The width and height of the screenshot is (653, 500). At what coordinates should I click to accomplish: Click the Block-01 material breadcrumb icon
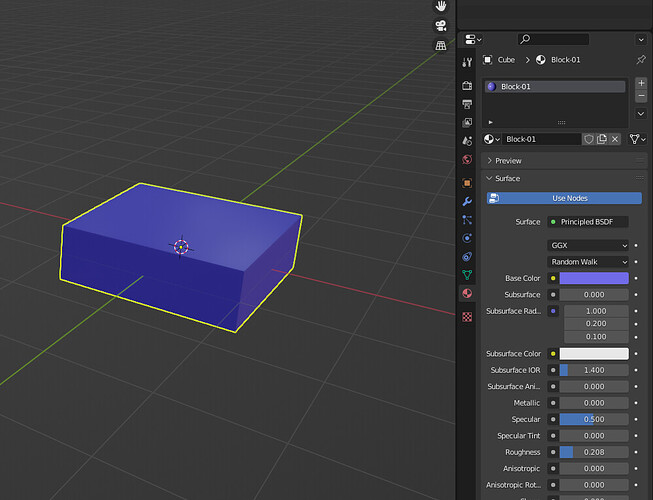click(x=541, y=60)
